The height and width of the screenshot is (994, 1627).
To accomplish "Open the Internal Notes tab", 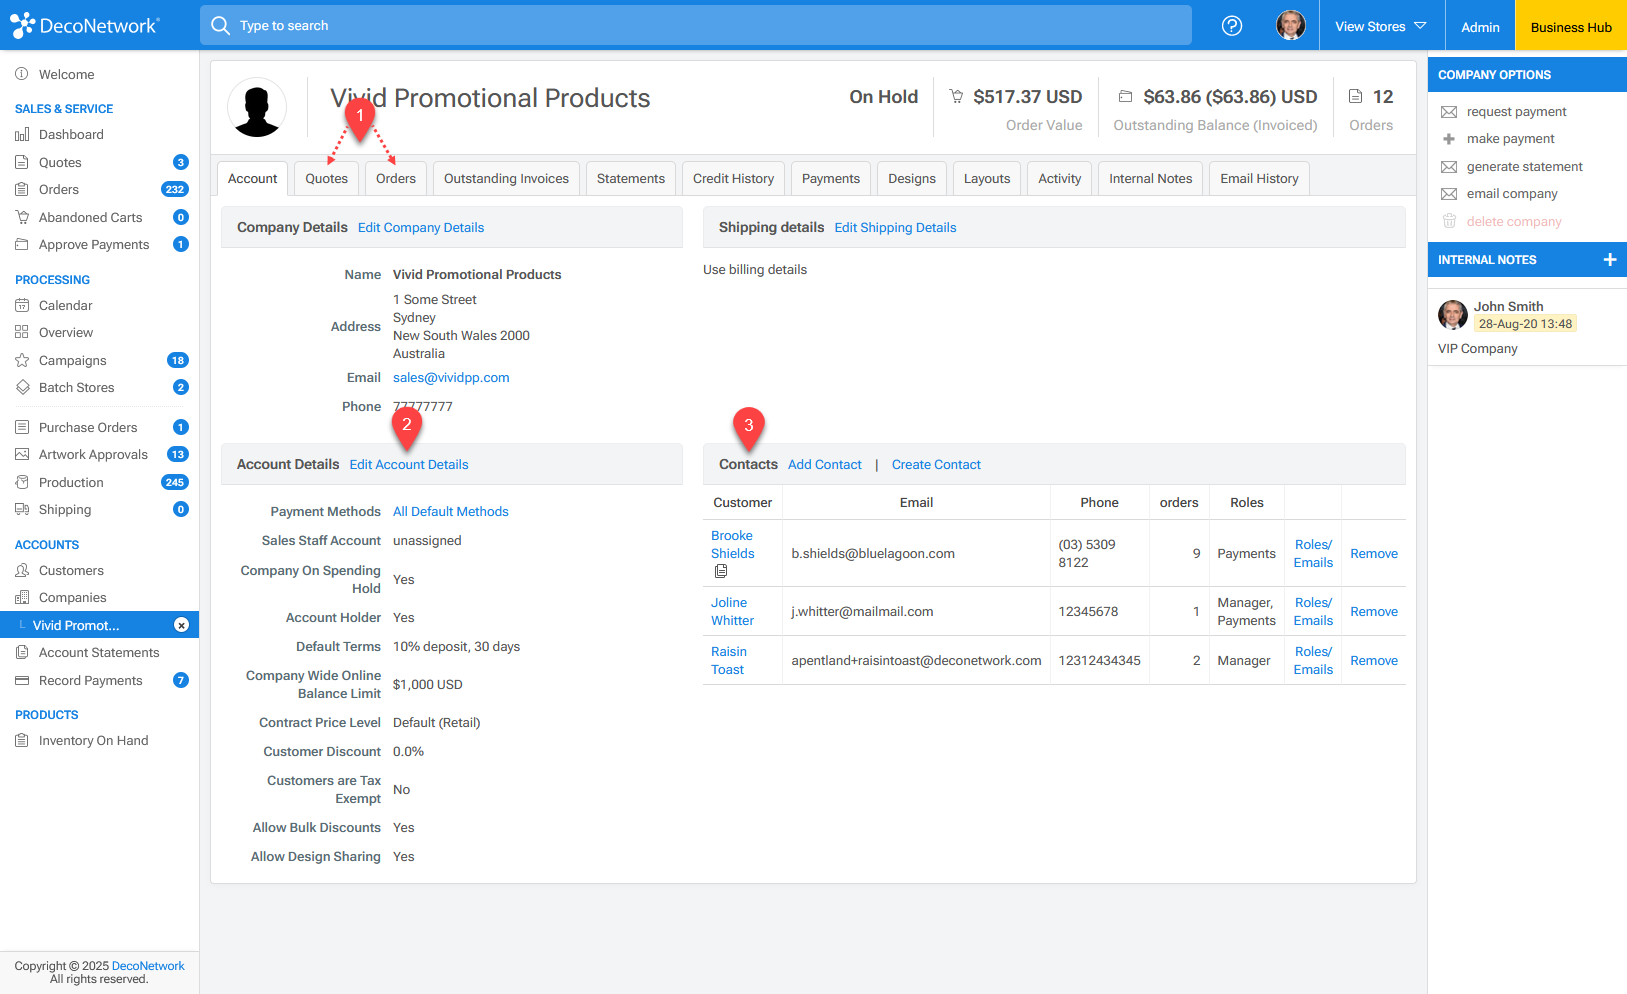I will (1151, 178).
